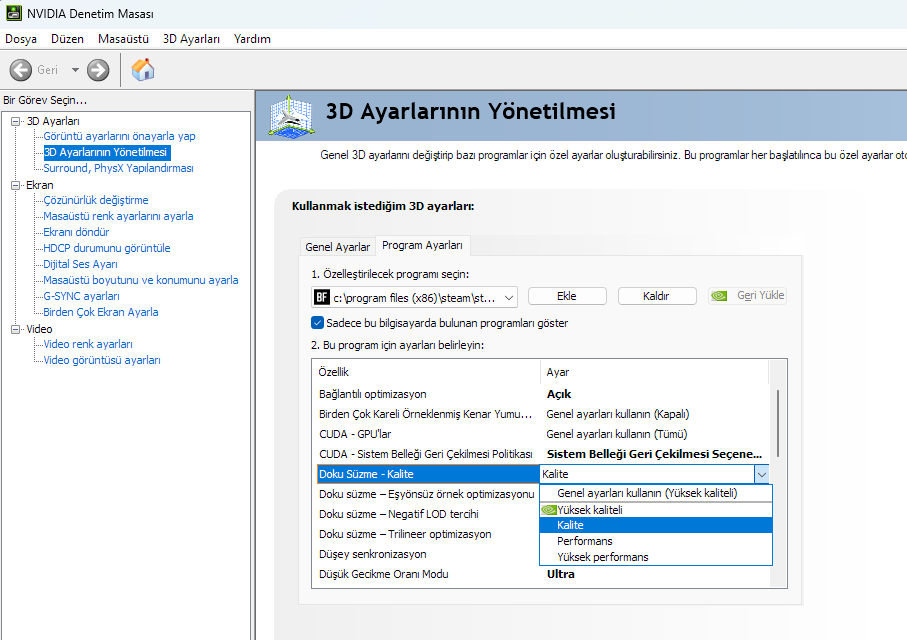Open Masaüstü renk ayarlarını ayarla
This screenshot has width=907, height=640.
[x=118, y=216]
